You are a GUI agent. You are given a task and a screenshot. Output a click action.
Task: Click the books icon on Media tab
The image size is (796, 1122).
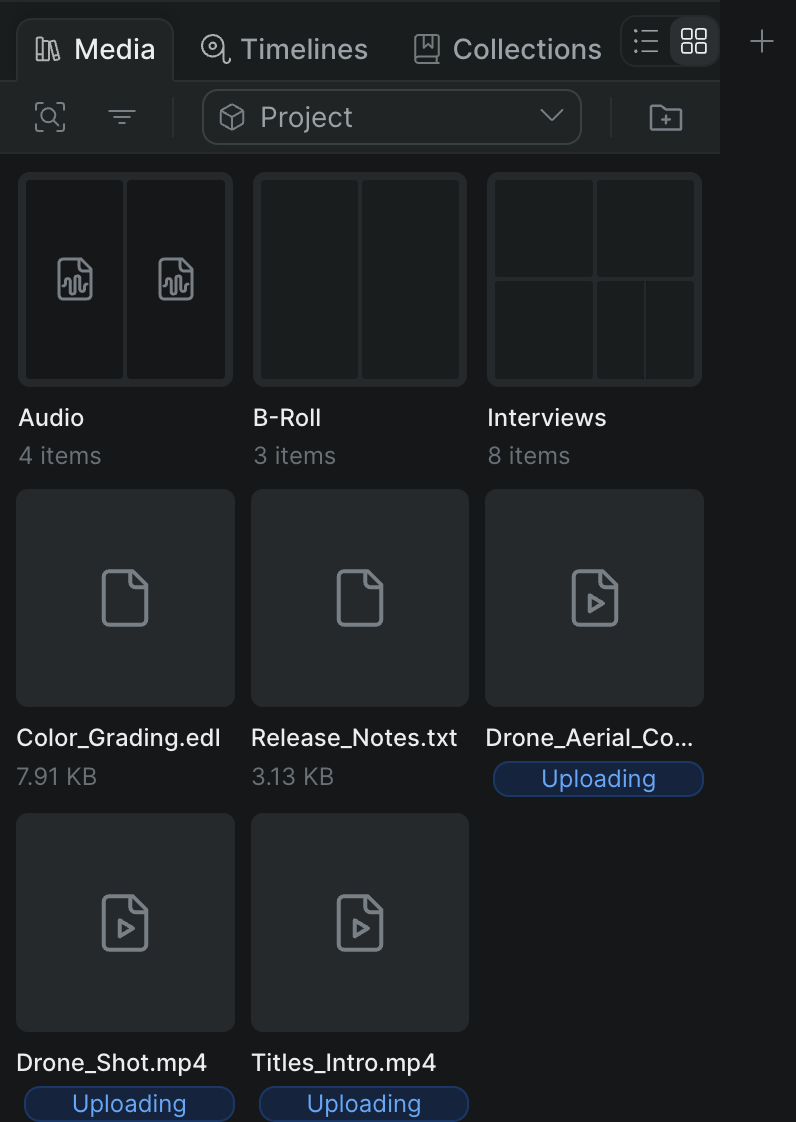click(x=48, y=49)
